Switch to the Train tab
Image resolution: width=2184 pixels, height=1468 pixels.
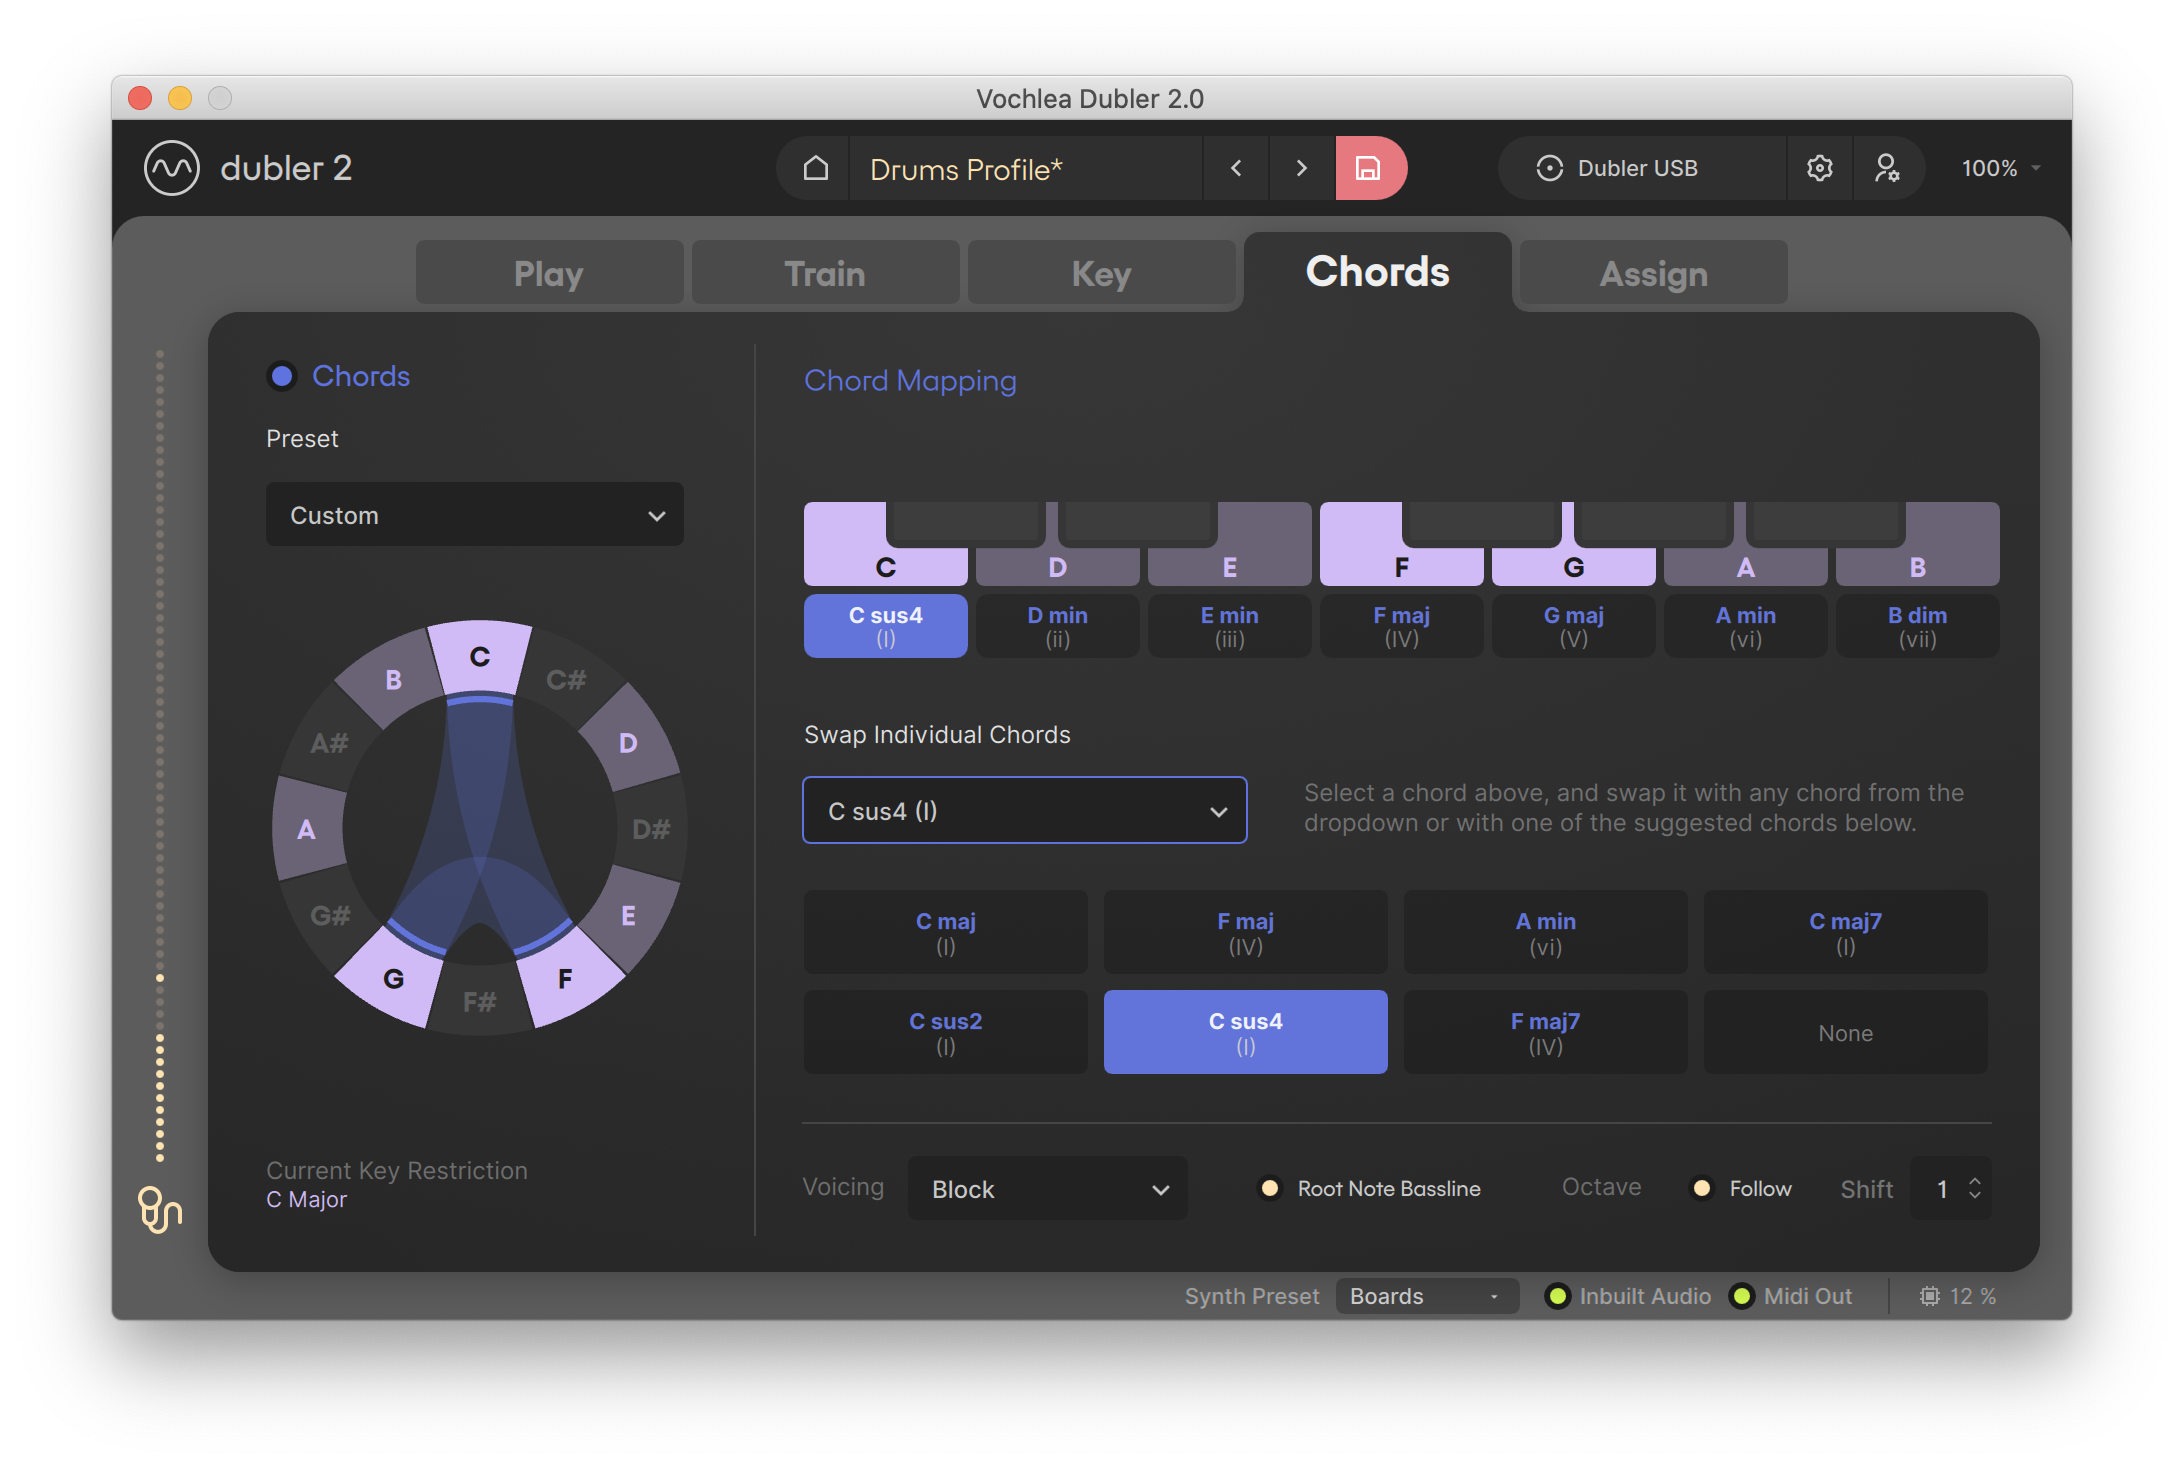[825, 273]
